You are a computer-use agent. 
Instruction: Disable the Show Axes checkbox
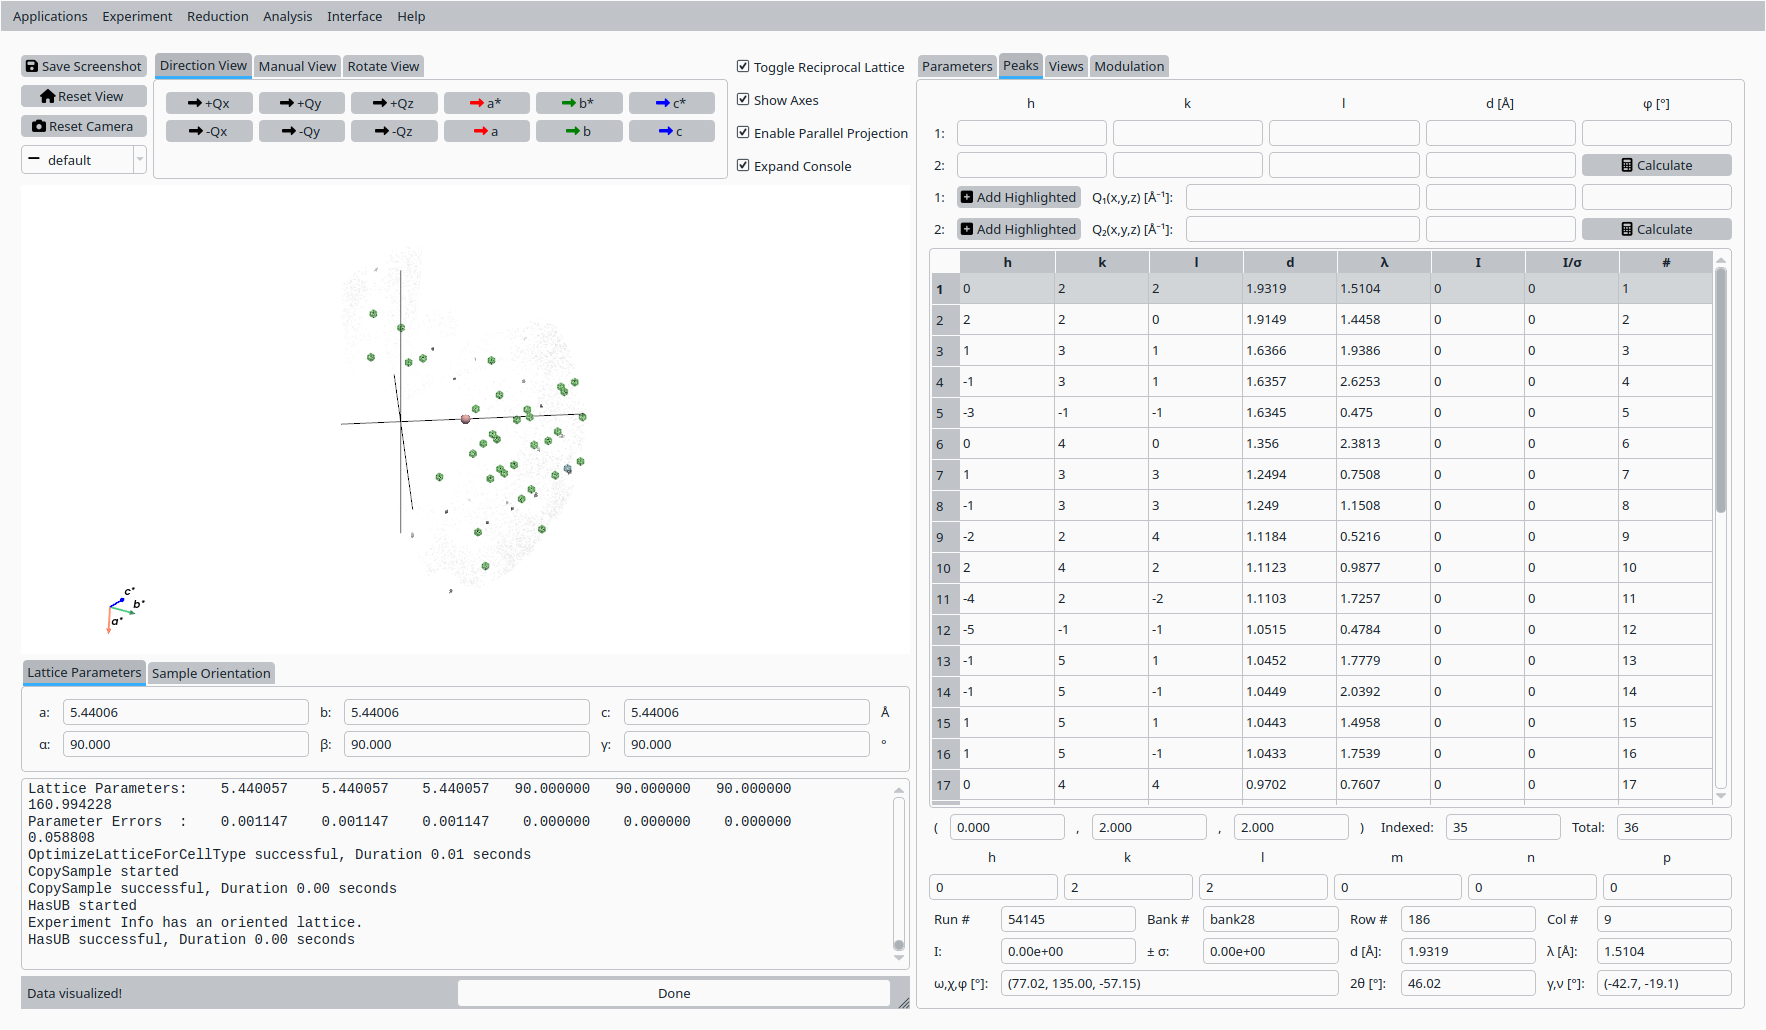tap(743, 100)
